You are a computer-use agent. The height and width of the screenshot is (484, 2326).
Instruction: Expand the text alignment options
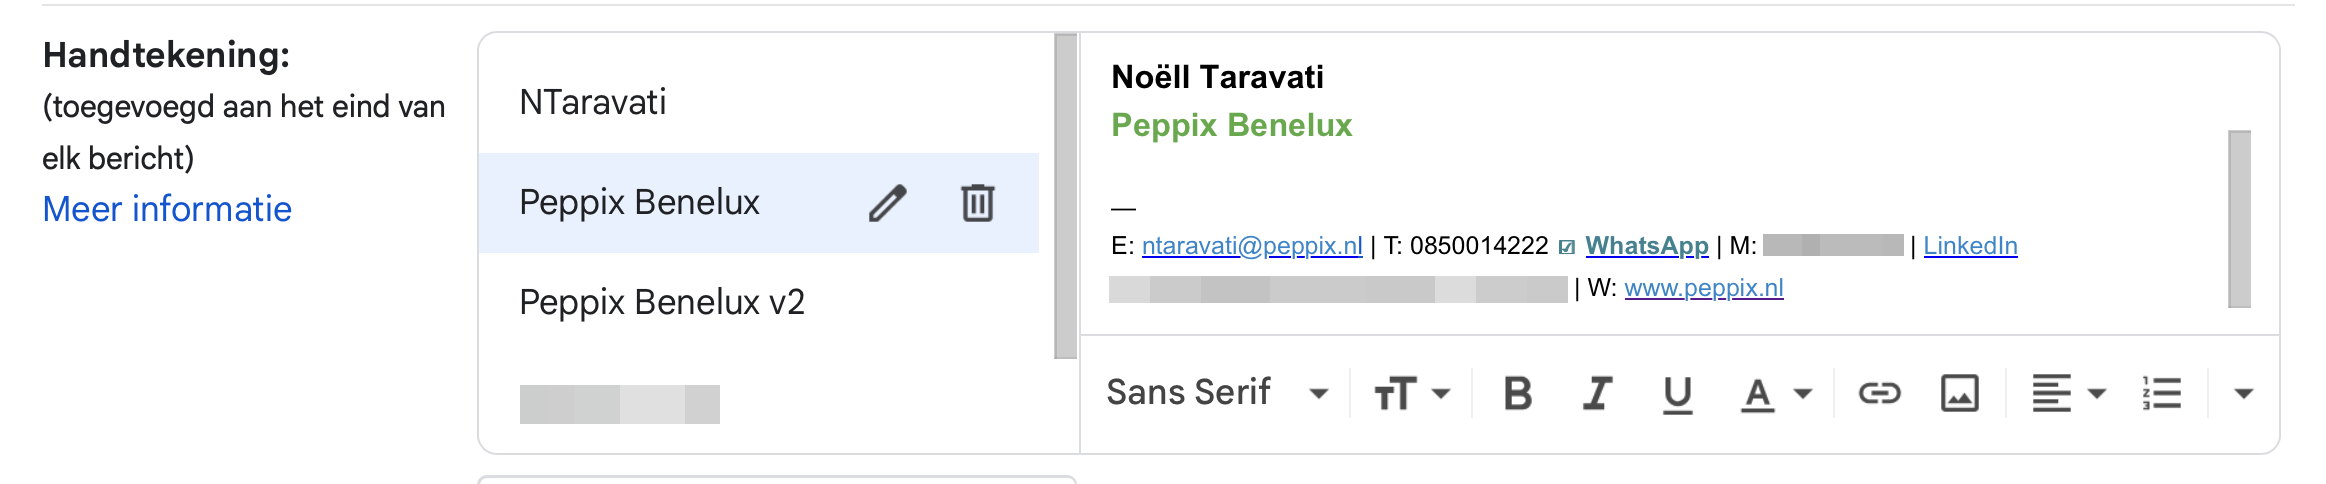tap(2068, 394)
